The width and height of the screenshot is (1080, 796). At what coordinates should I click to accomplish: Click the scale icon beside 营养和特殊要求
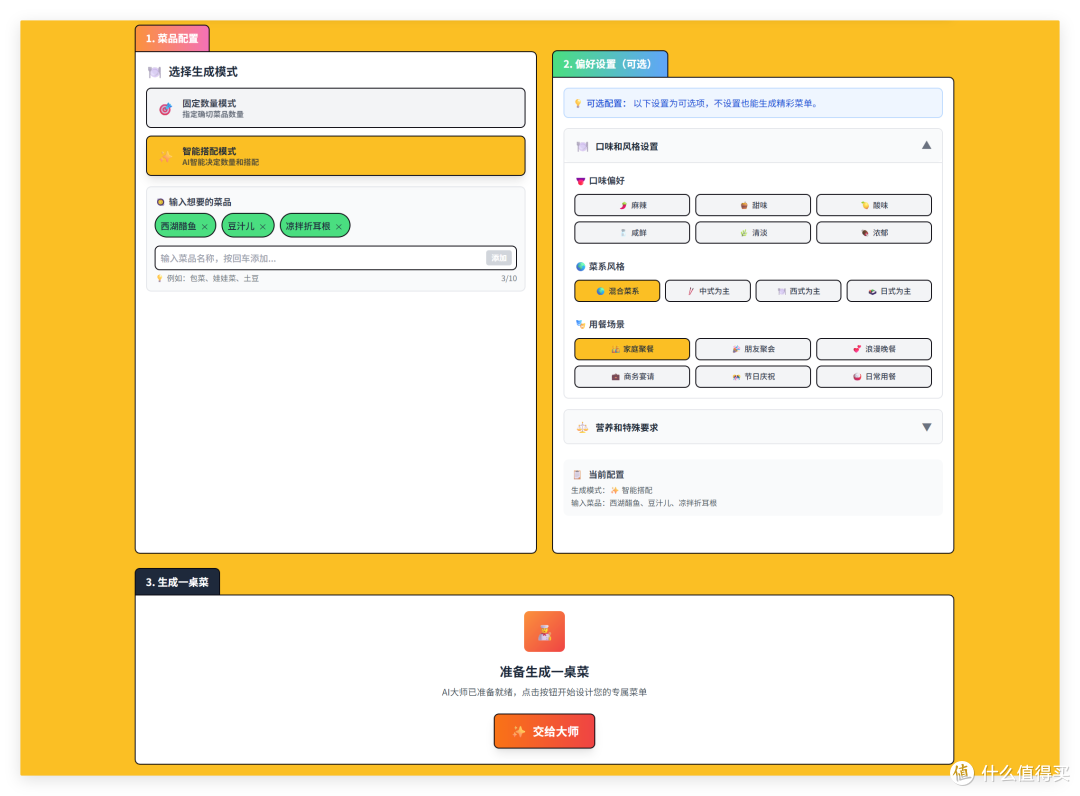coord(582,428)
